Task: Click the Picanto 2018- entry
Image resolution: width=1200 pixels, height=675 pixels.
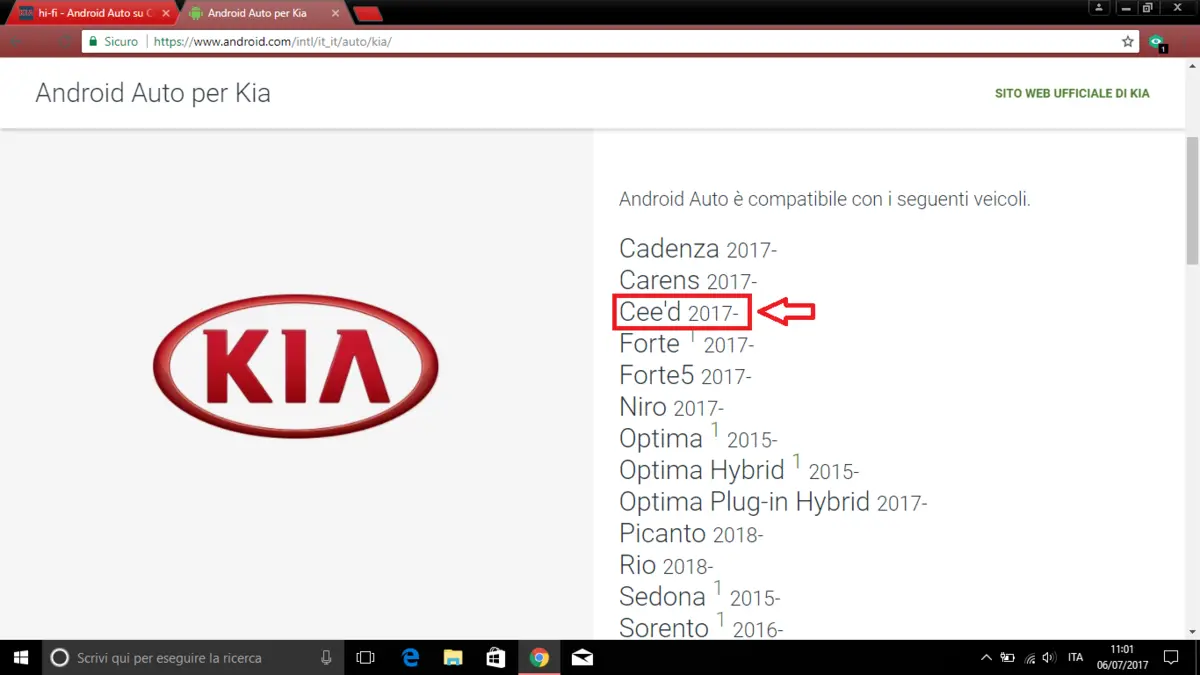Action: point(691,534)
